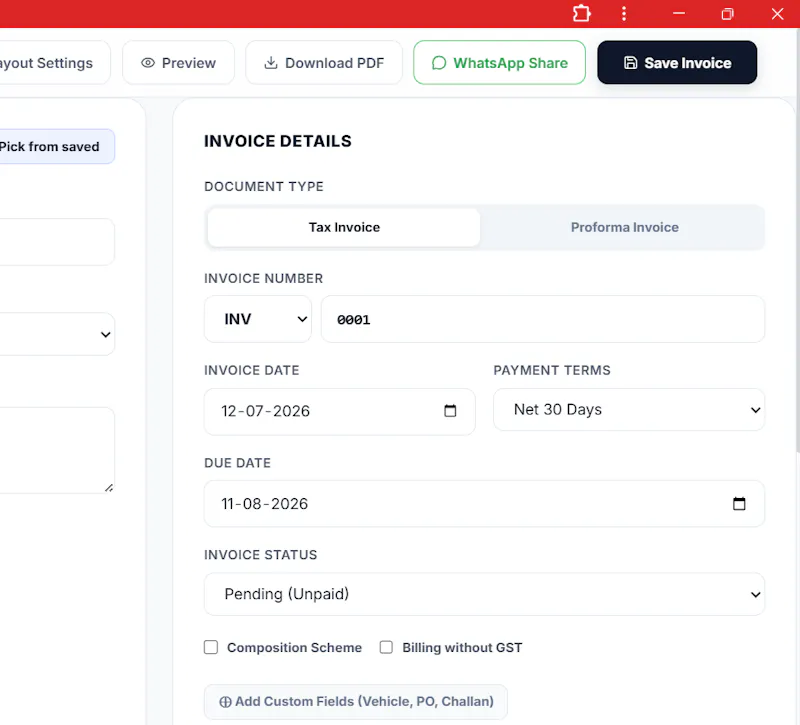Expand the INV prefix dropdown
This screenshot has height=725, width=800.
(258, 319)
